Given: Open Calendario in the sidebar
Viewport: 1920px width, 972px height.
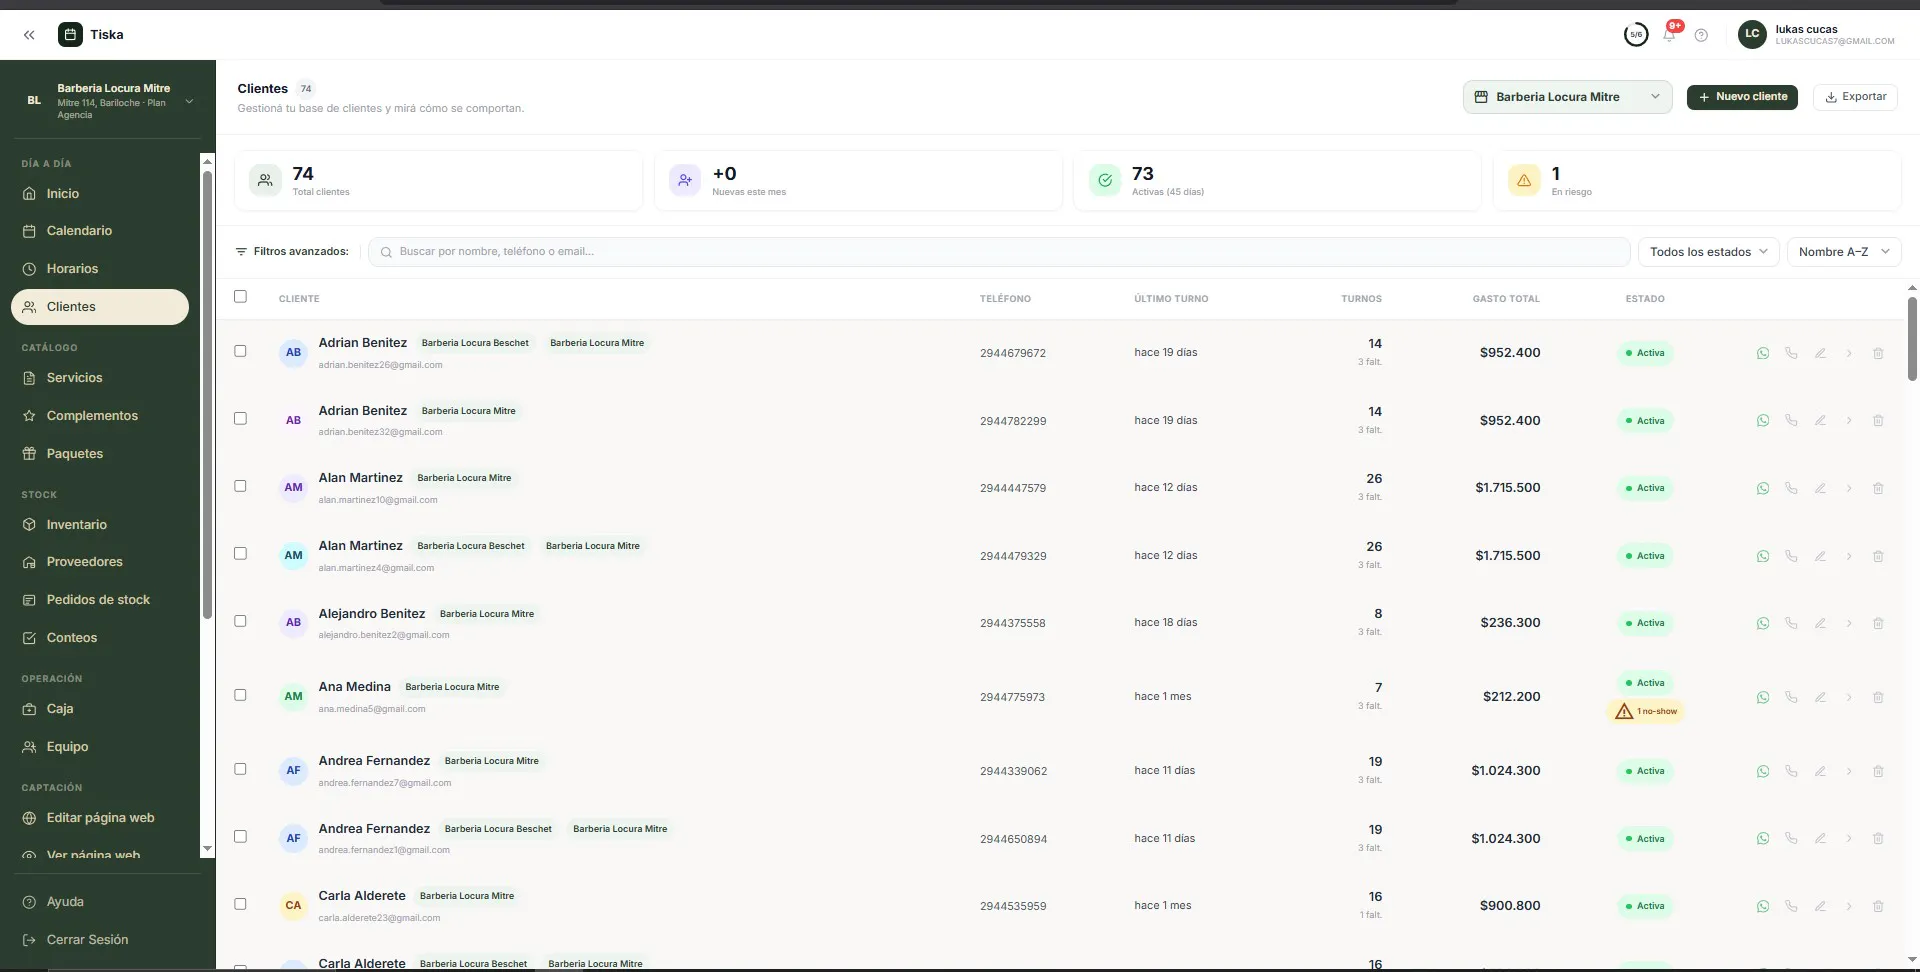Looking at the screenshot, I should pyautogui.click(x=100, y=231).
